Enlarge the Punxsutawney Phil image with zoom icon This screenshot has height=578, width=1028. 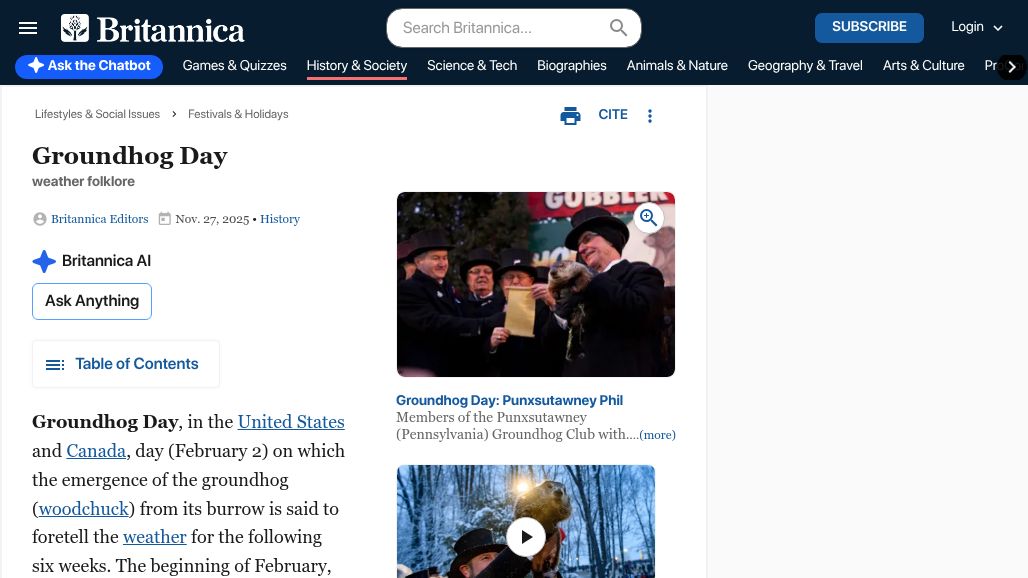[x=649, y=218]
